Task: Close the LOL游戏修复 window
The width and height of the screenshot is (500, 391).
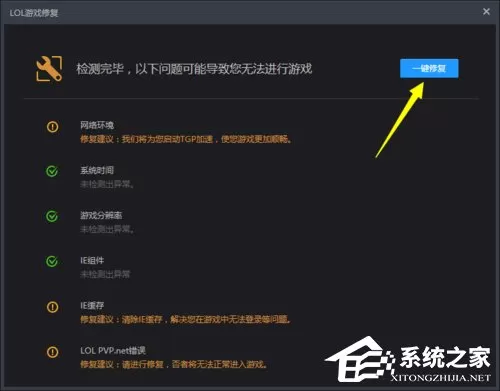Action: [486, 12]
